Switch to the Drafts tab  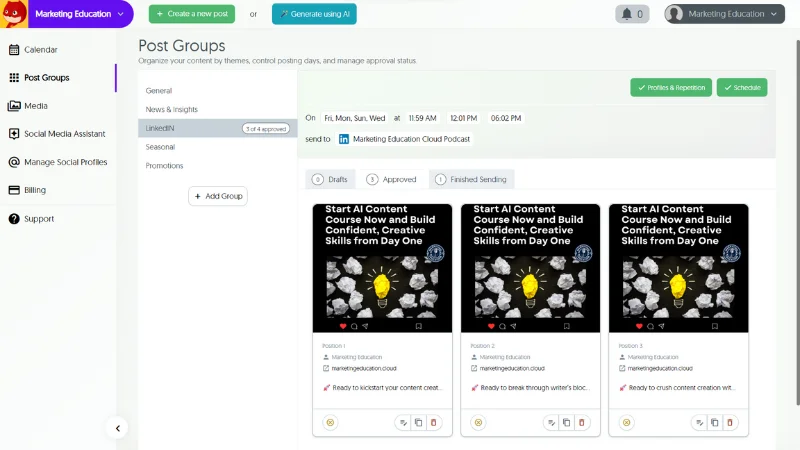click(x=331, y=179)
